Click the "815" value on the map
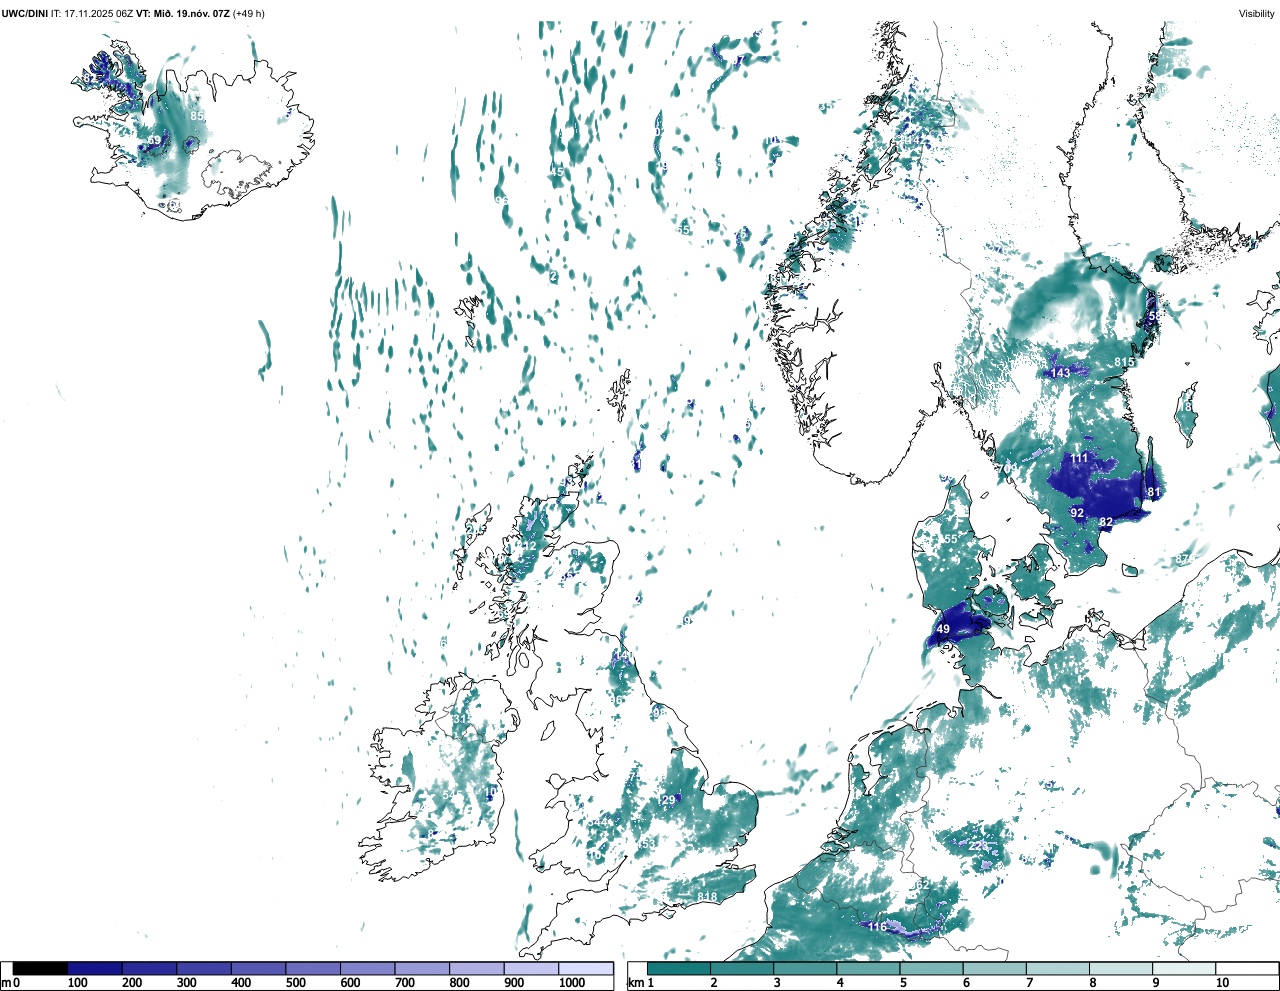The image size is (1280, 991). pos(1124,363)
